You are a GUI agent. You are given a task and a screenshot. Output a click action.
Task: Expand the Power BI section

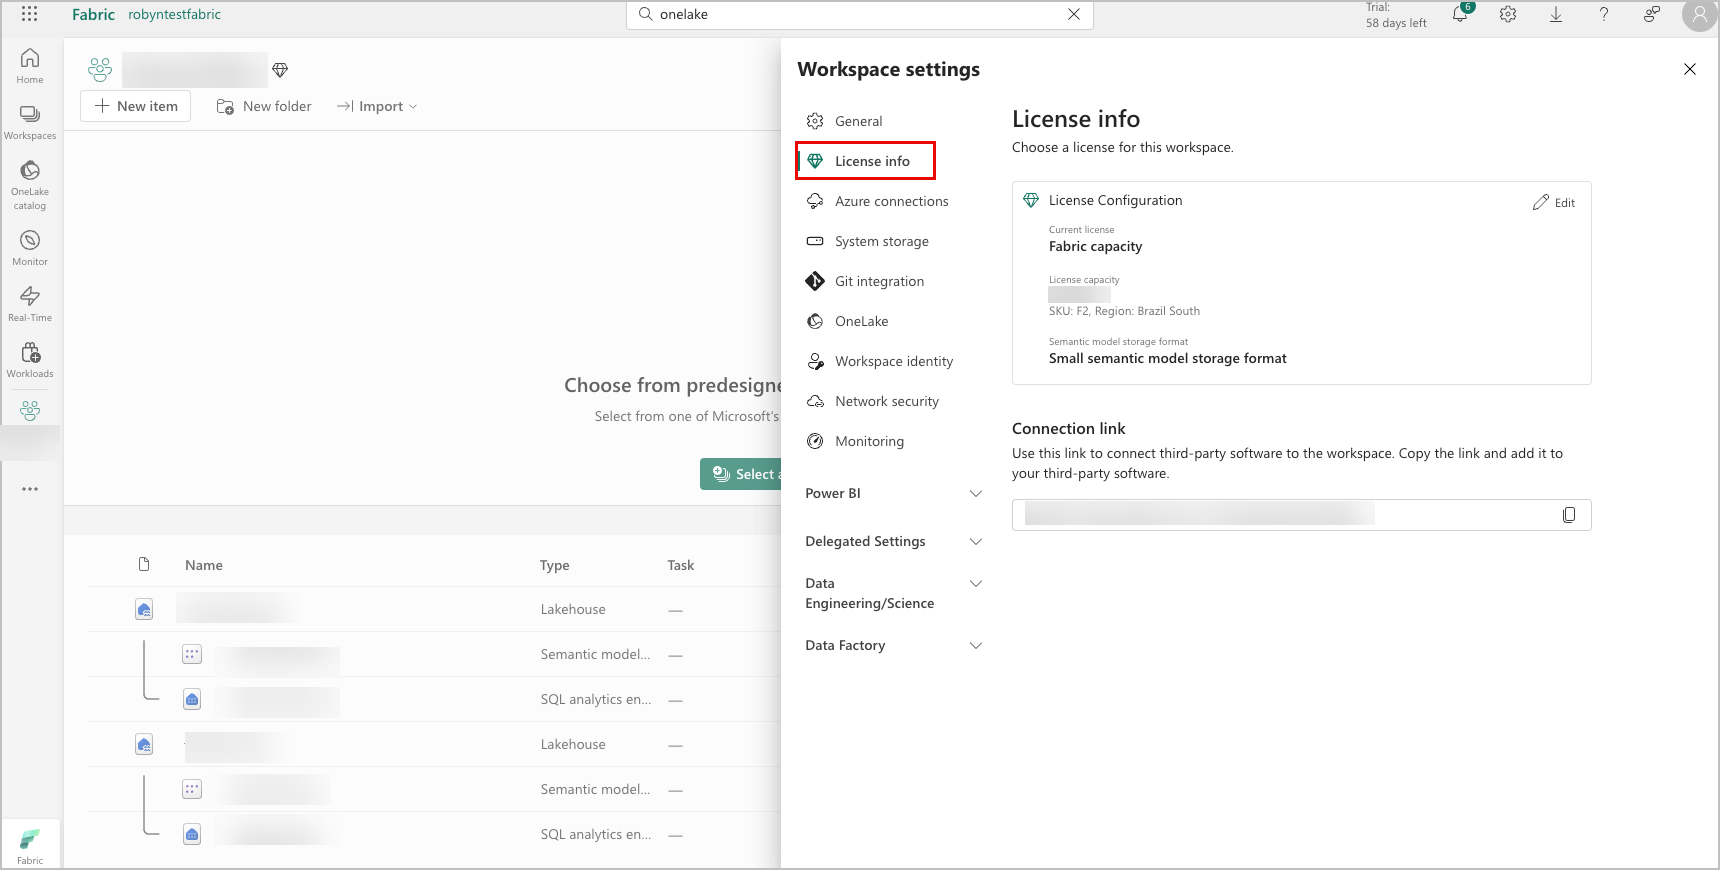click(894, 493)
